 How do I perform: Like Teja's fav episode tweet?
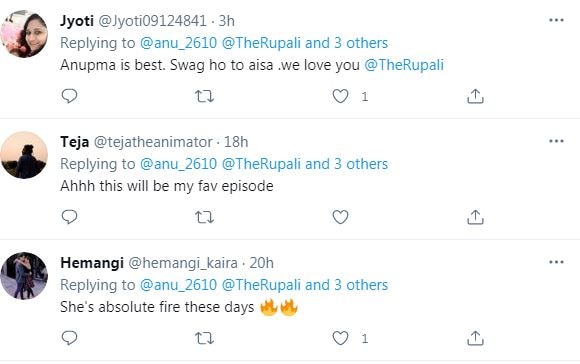pos(340,217)
